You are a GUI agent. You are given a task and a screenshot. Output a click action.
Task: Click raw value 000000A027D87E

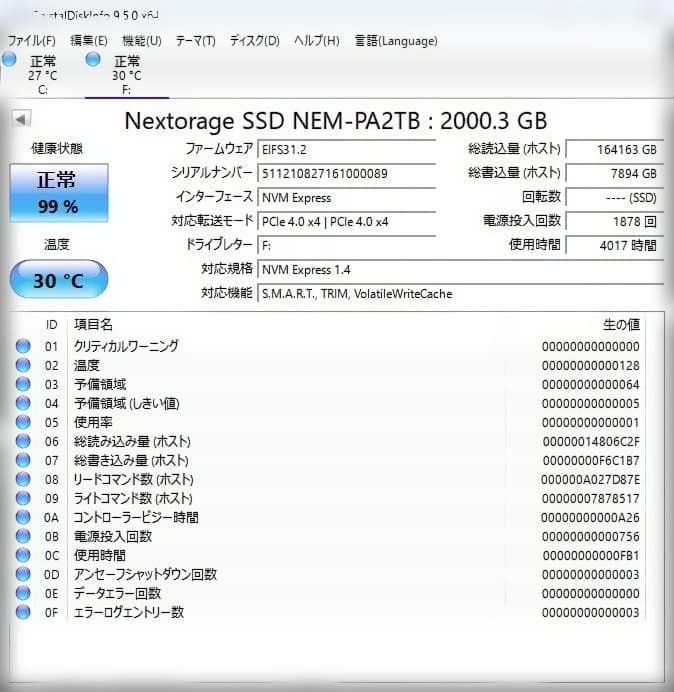590,479
